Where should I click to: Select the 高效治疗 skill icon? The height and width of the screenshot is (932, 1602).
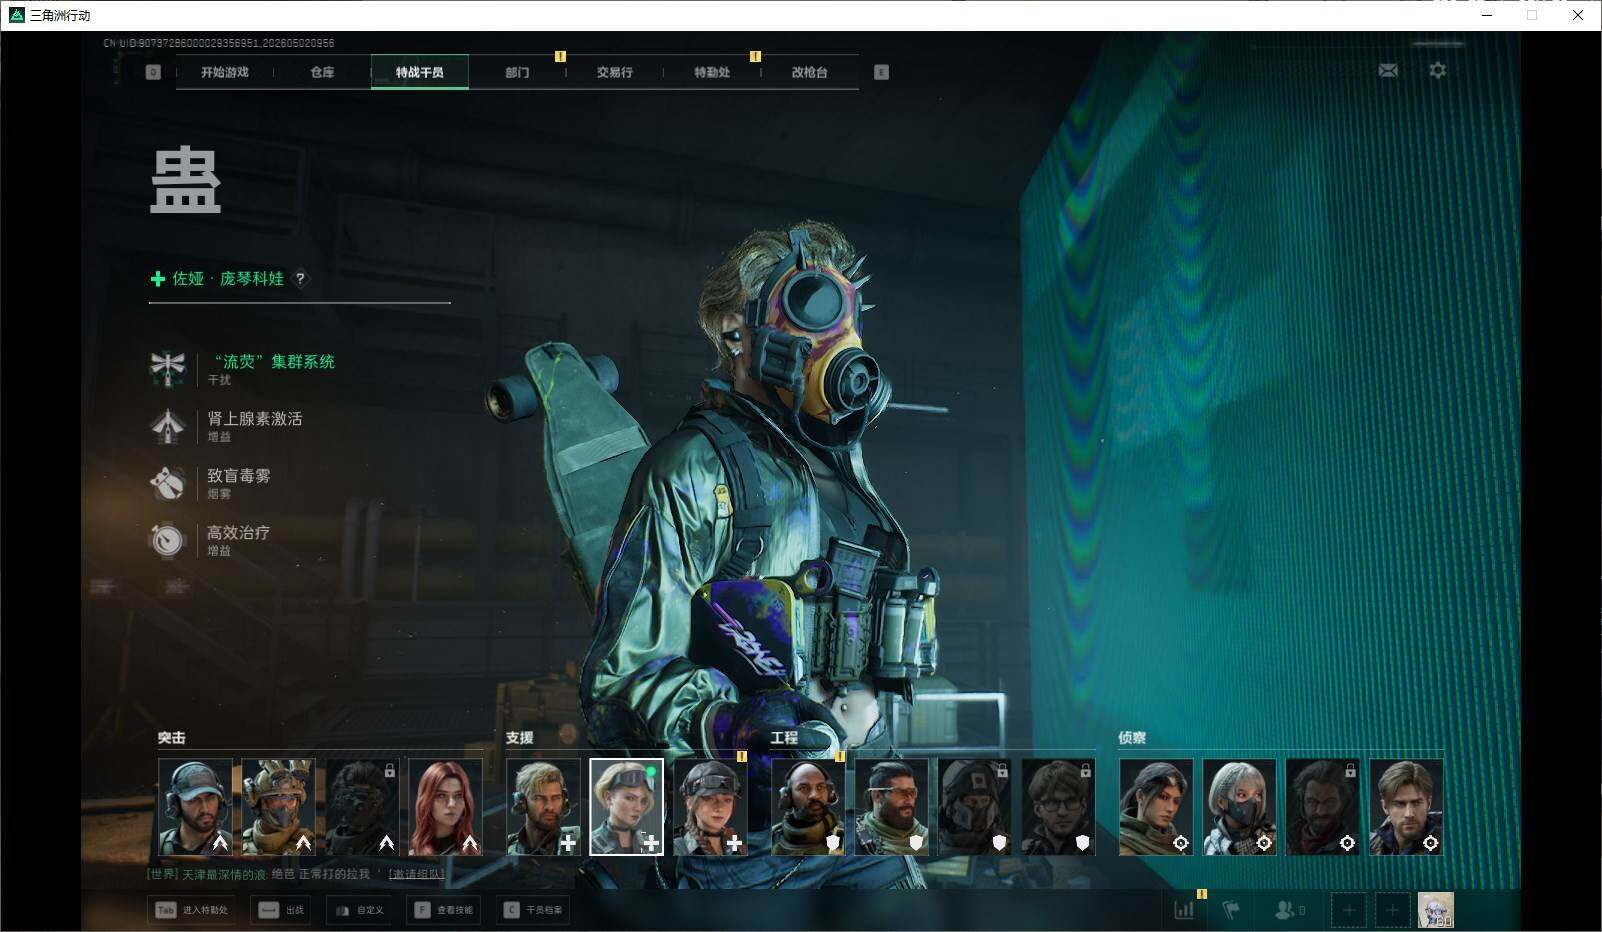click(x=168, y=540)
